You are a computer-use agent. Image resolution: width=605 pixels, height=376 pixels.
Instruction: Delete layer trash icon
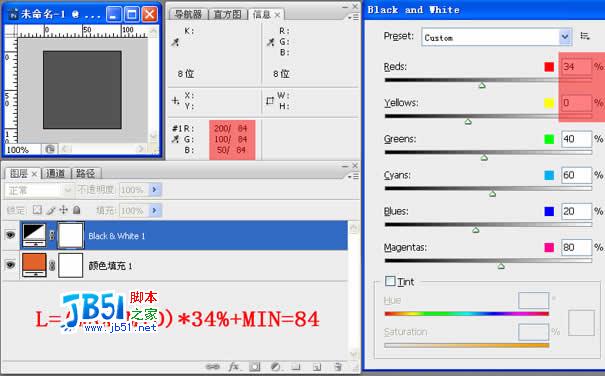(338, 366)
